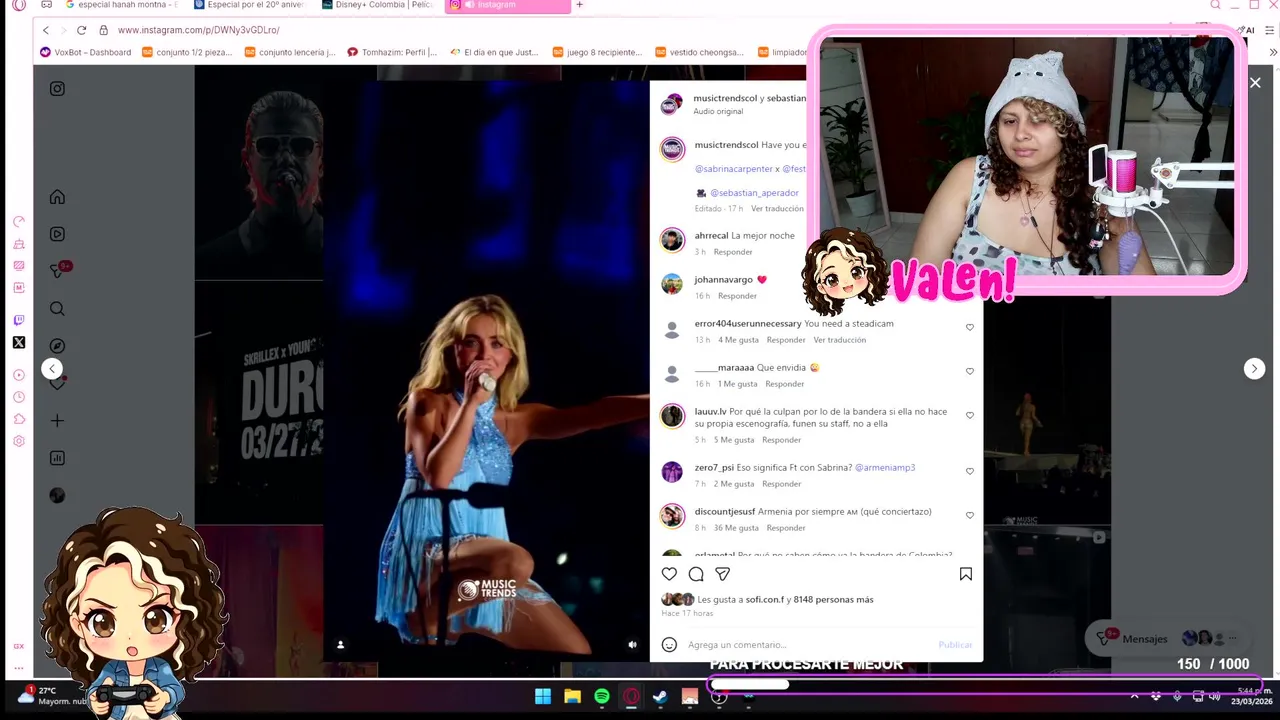View likes via '8148 personas más'
Screen dimensions: 1280x720
[834, 600]
